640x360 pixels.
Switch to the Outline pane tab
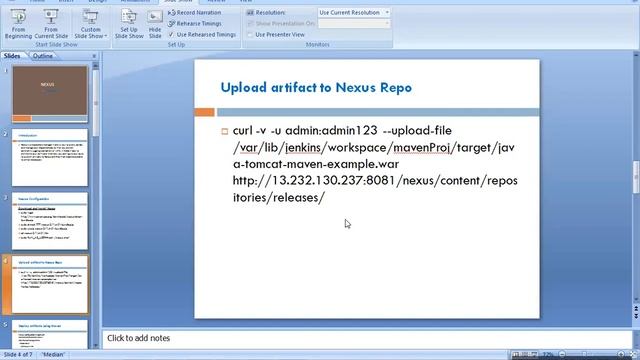click(42, 56)
